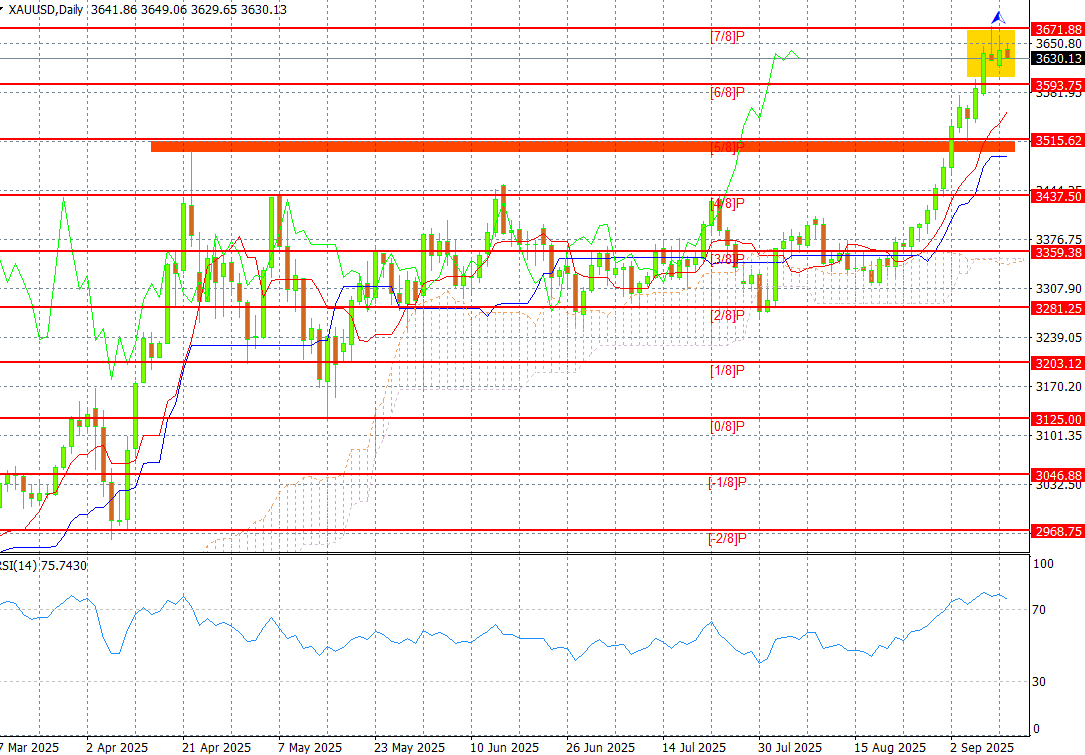The width and height of the screenshot is (1085, 755).
Task: Click the 30 level on the RSI scale
Action: [x=1039, y=682]
